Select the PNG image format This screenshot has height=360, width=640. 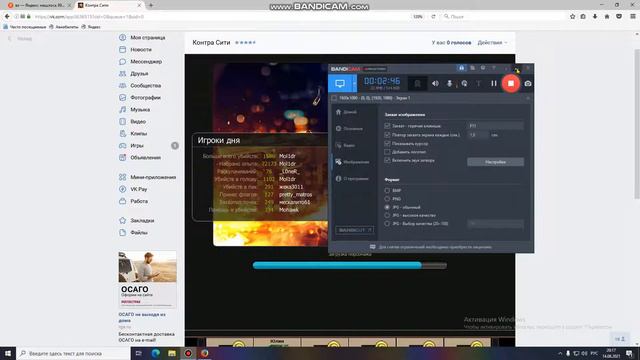coord(387,199)
